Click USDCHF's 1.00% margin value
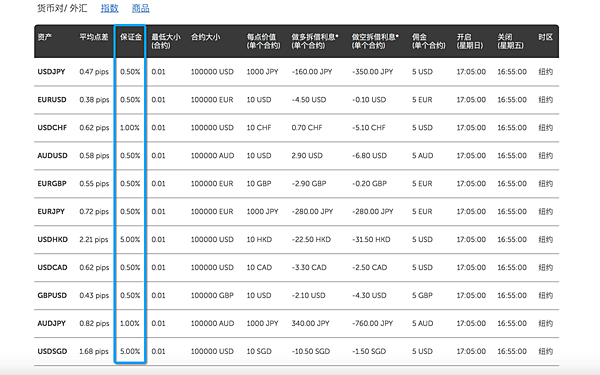Screen dimensions: 600x375 click(x=130, y=127)
